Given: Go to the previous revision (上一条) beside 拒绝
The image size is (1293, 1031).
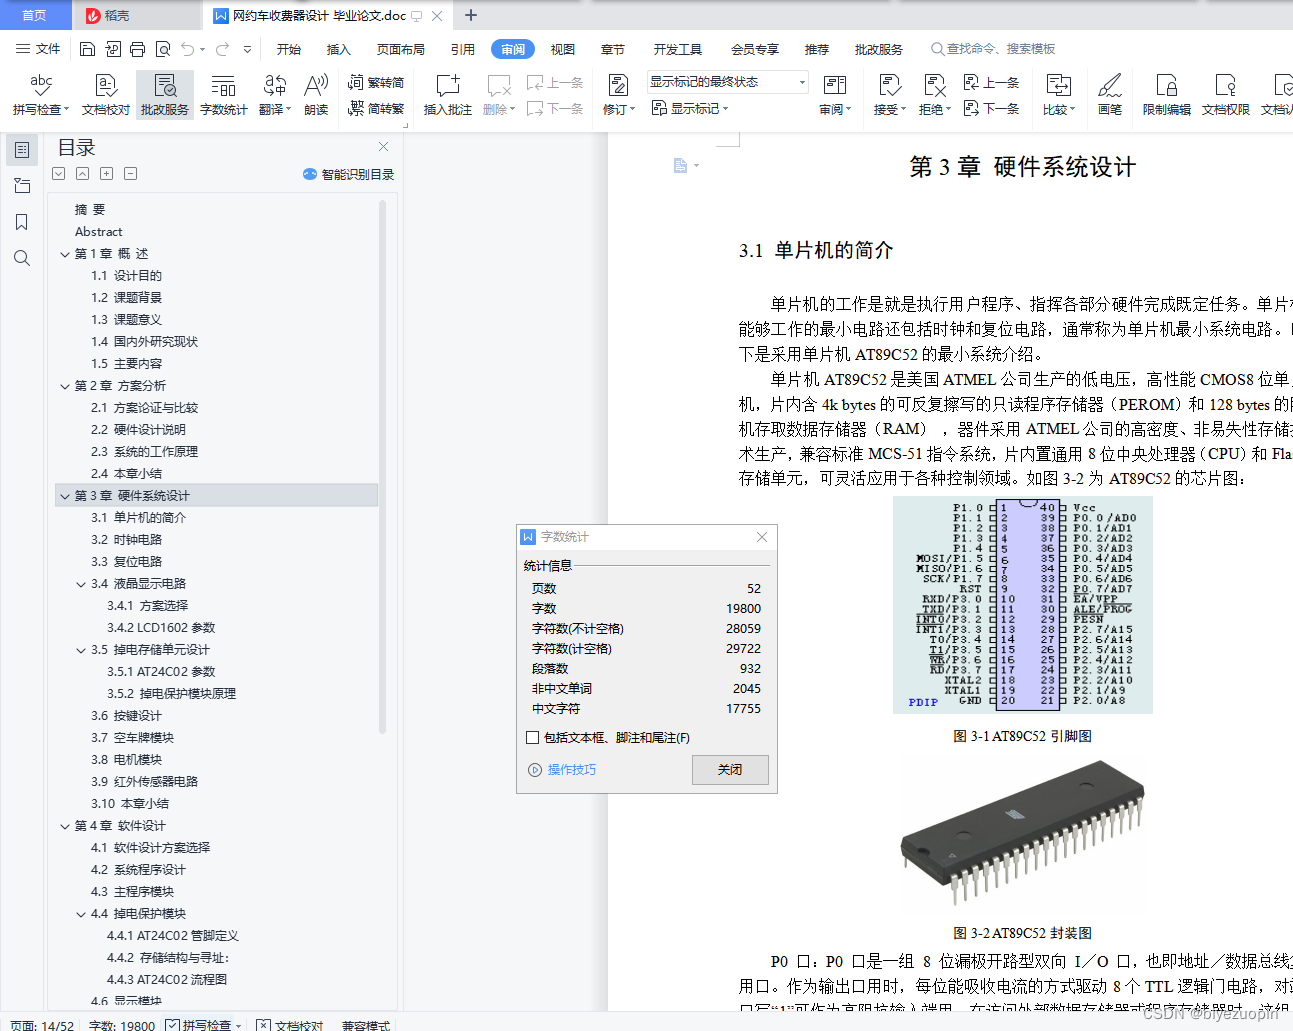Looking at the screenshot, I should [991, 82].
